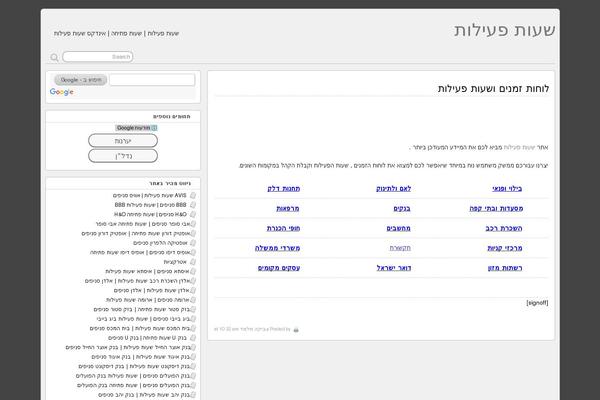Click the נדל"ן ad button

coord(123,156)
